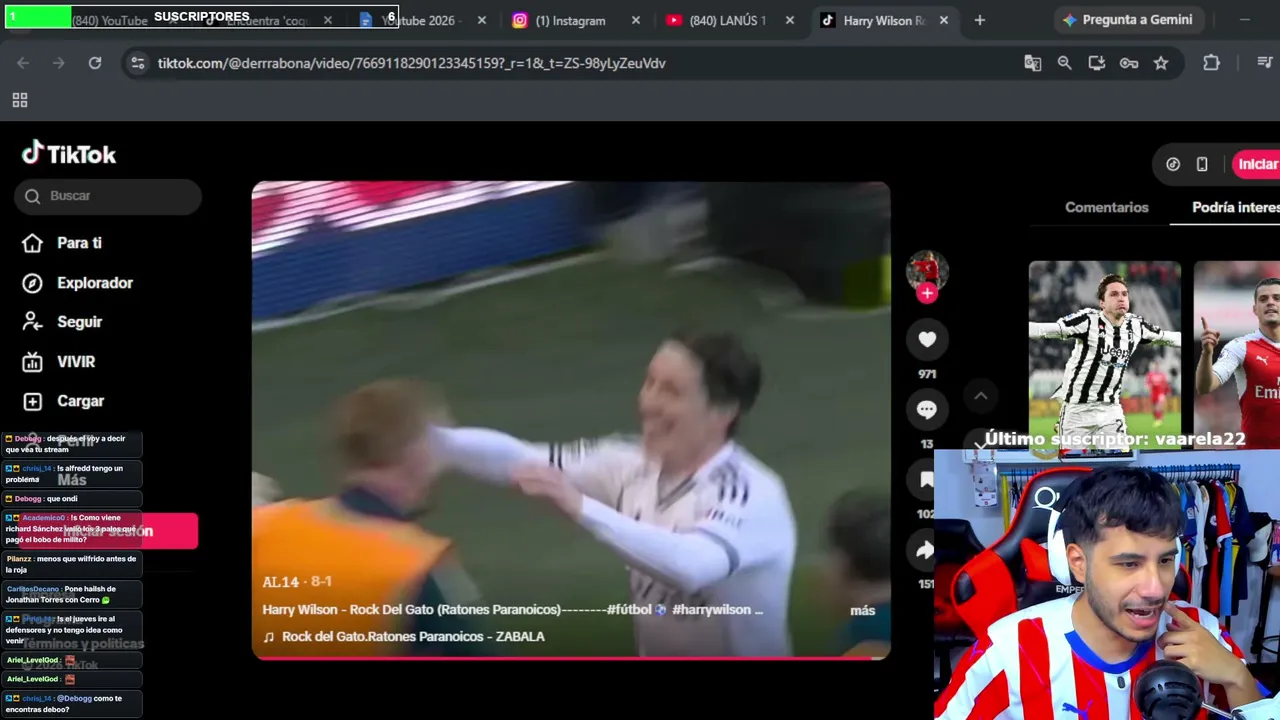
Task: Open the Cargar upload page
Action: tap(63, 401)
